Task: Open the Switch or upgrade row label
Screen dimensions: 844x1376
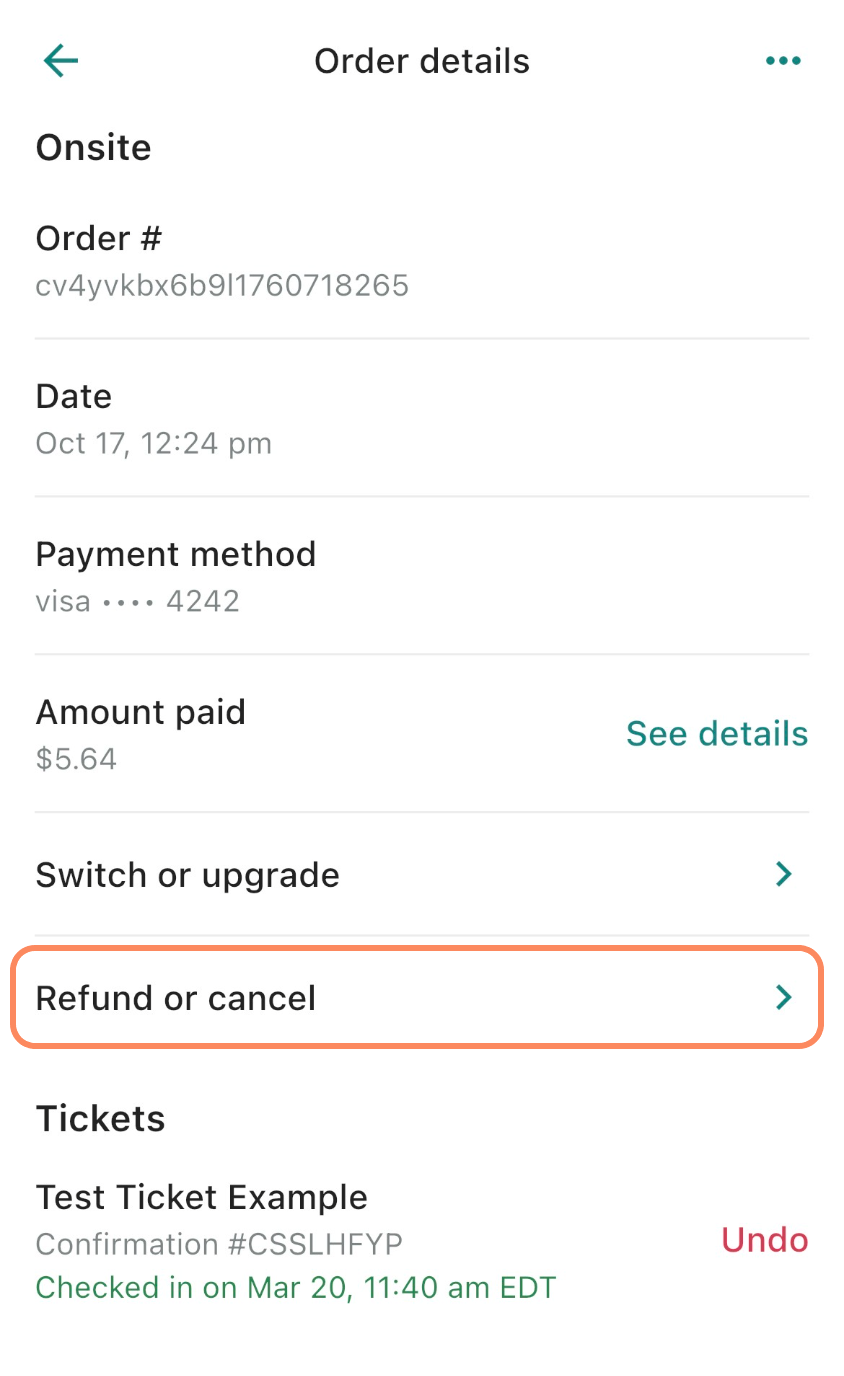Action: pyautogui.click(x=188, y=875)
